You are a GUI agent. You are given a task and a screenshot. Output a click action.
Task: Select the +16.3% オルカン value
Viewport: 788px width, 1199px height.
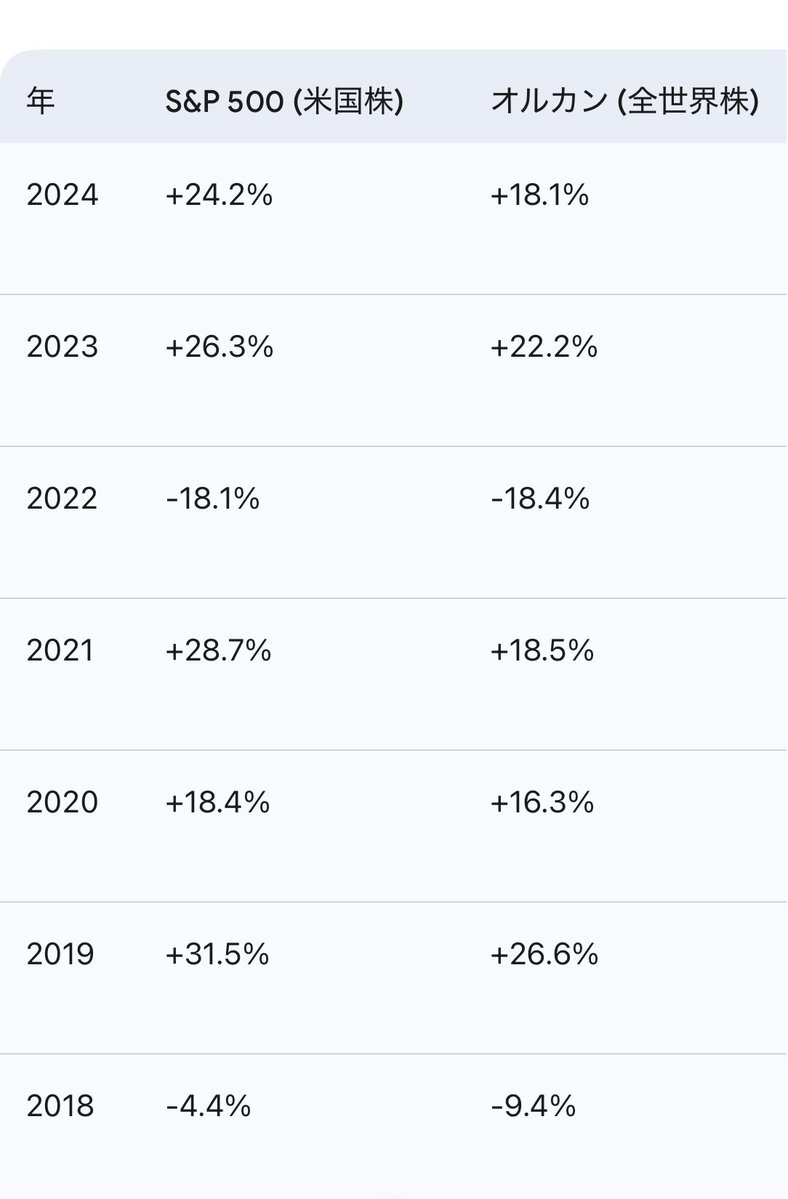point(541,802)
